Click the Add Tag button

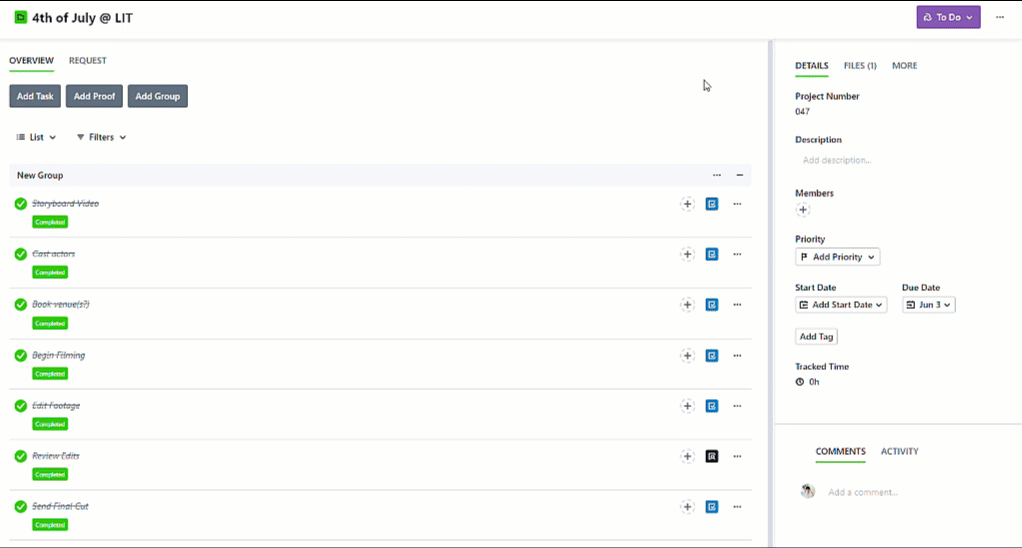point(816,337)
